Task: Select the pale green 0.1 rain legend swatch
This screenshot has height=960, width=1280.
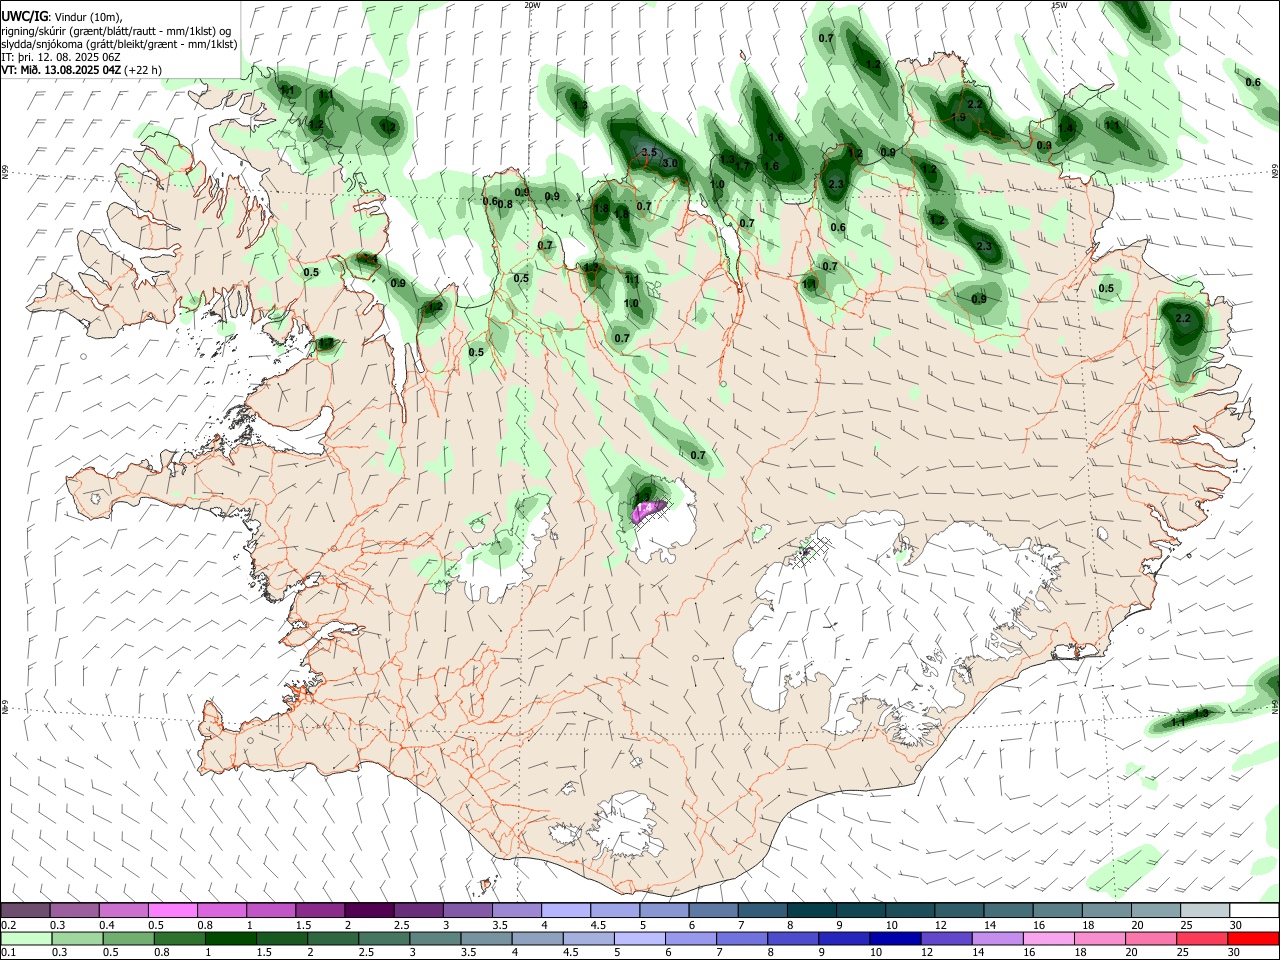Action: coord(26,938)
